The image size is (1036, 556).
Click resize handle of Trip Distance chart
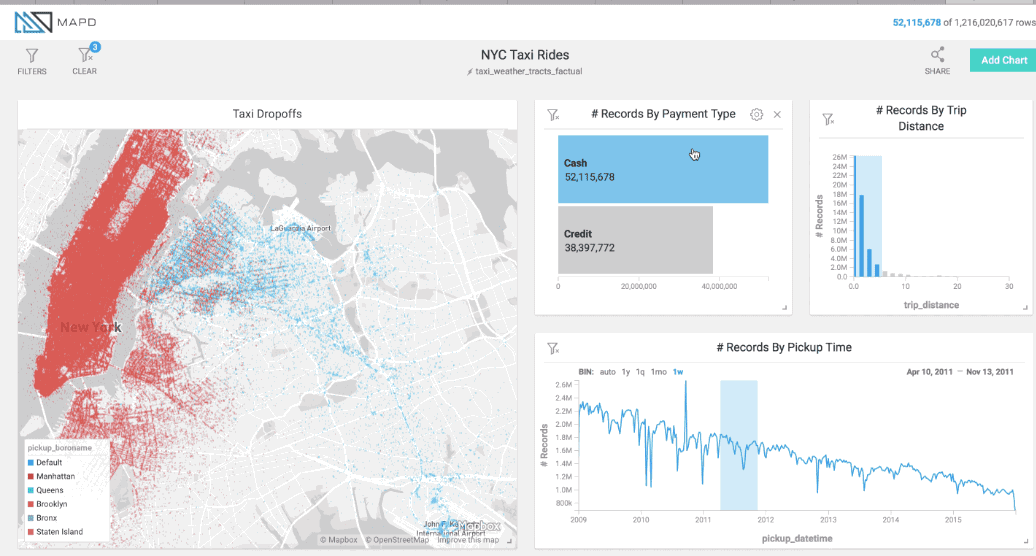pos(1025,307)
